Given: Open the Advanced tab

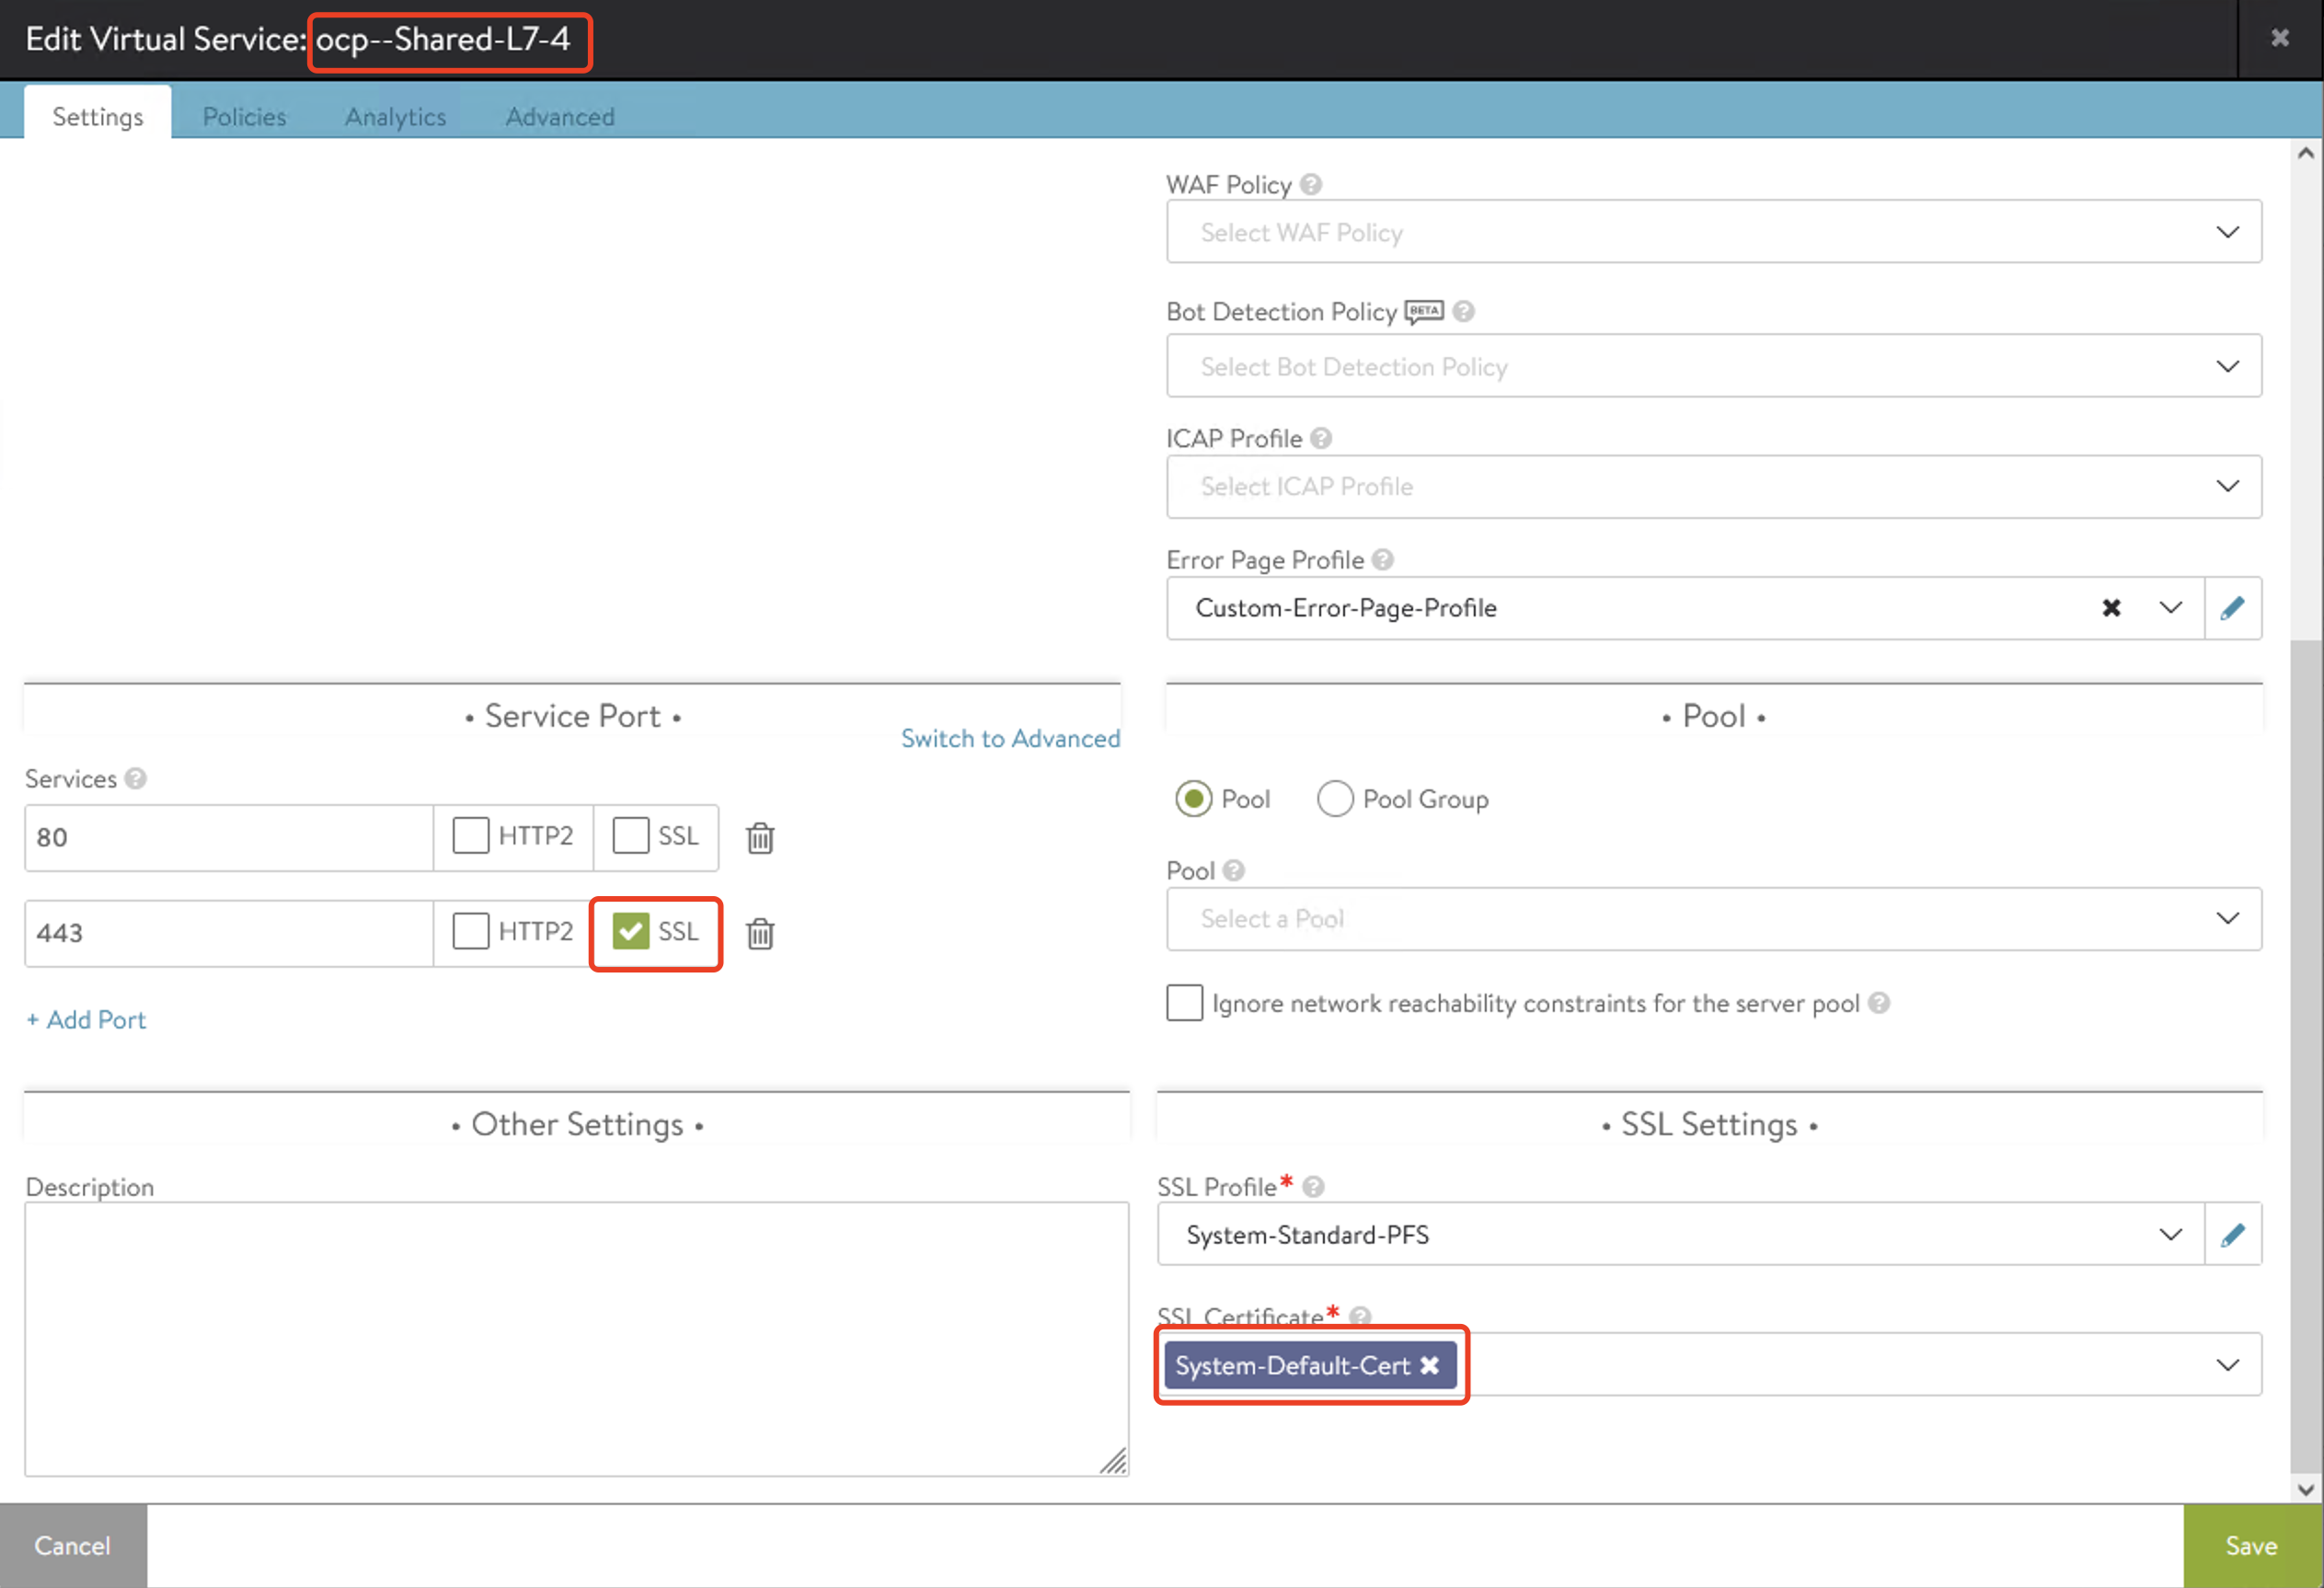Looking at the screenshot, I should pos(560,117).
